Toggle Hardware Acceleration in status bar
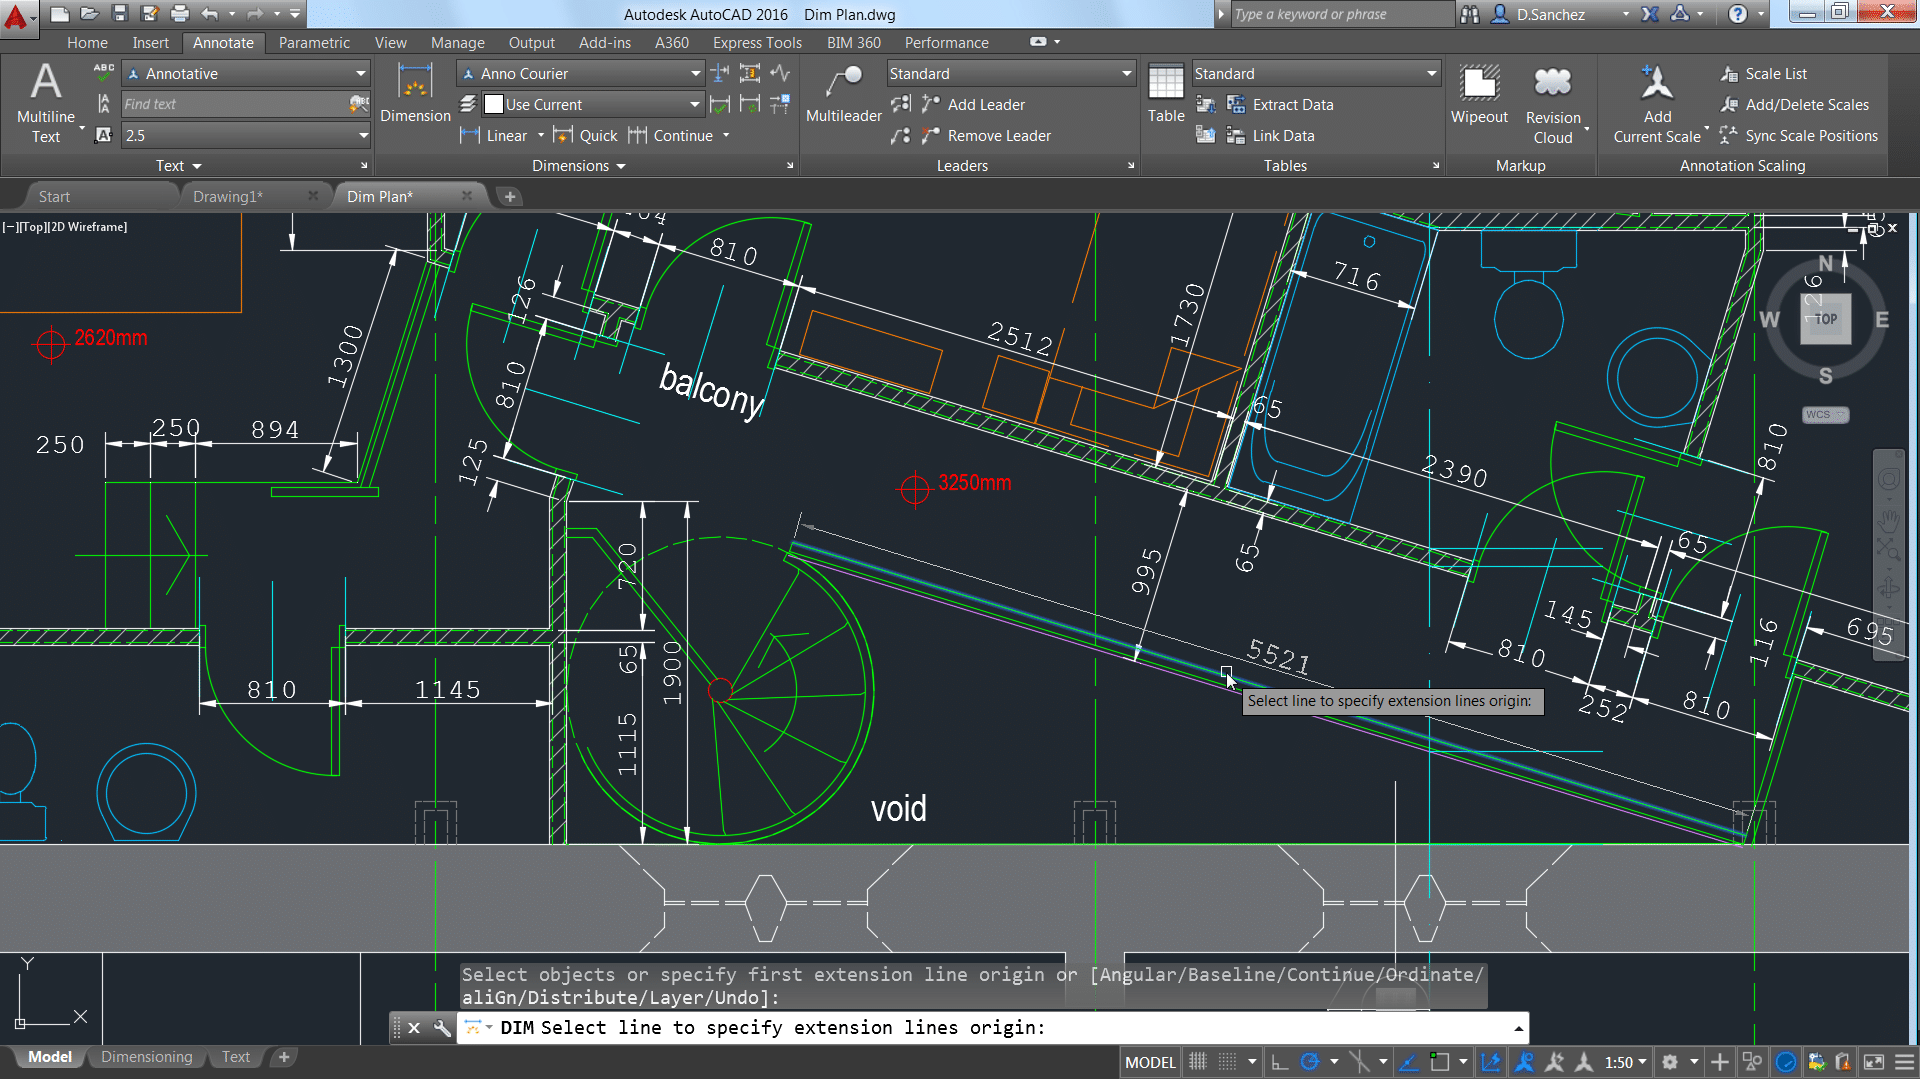The image size is (1920, 1079). (x=1786, y=1062)
